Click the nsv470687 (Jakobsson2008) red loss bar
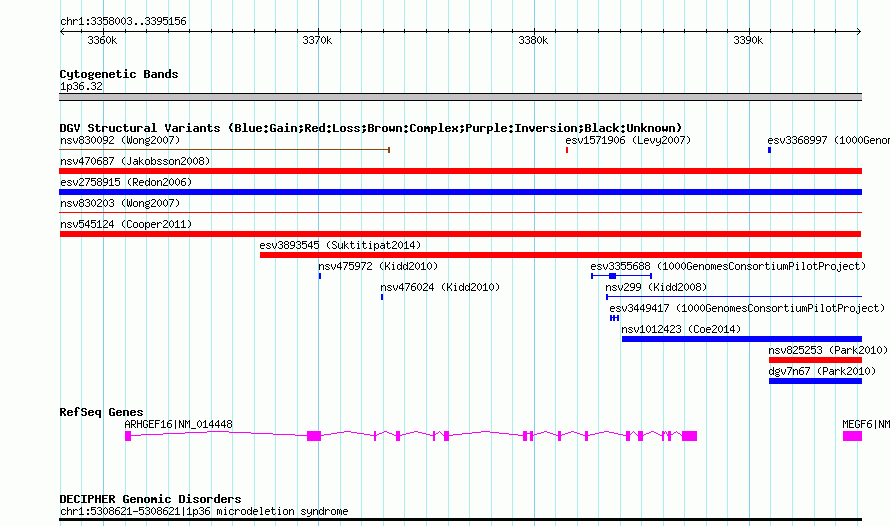The image size is (890, 526). pyautogui.click(x=460, y=171)
